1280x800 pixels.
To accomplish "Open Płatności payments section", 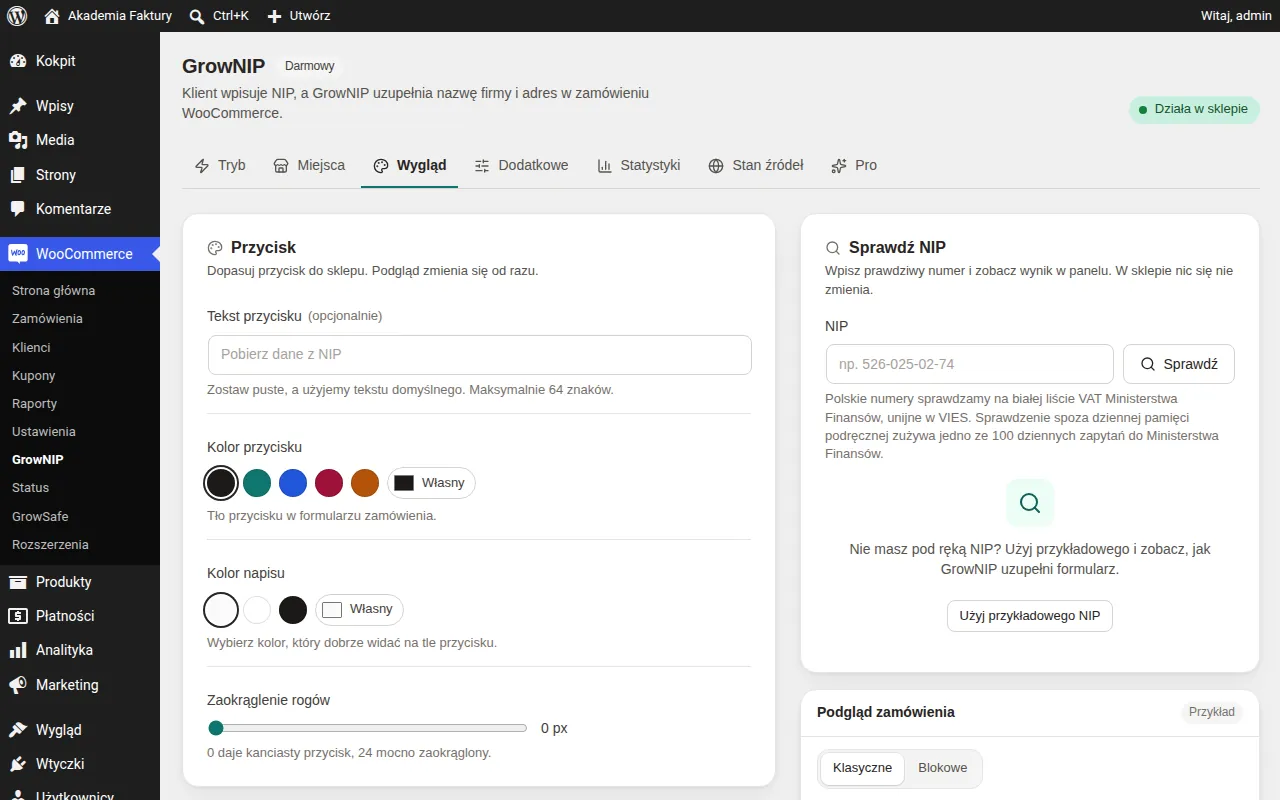I will [x=80, y=616].
